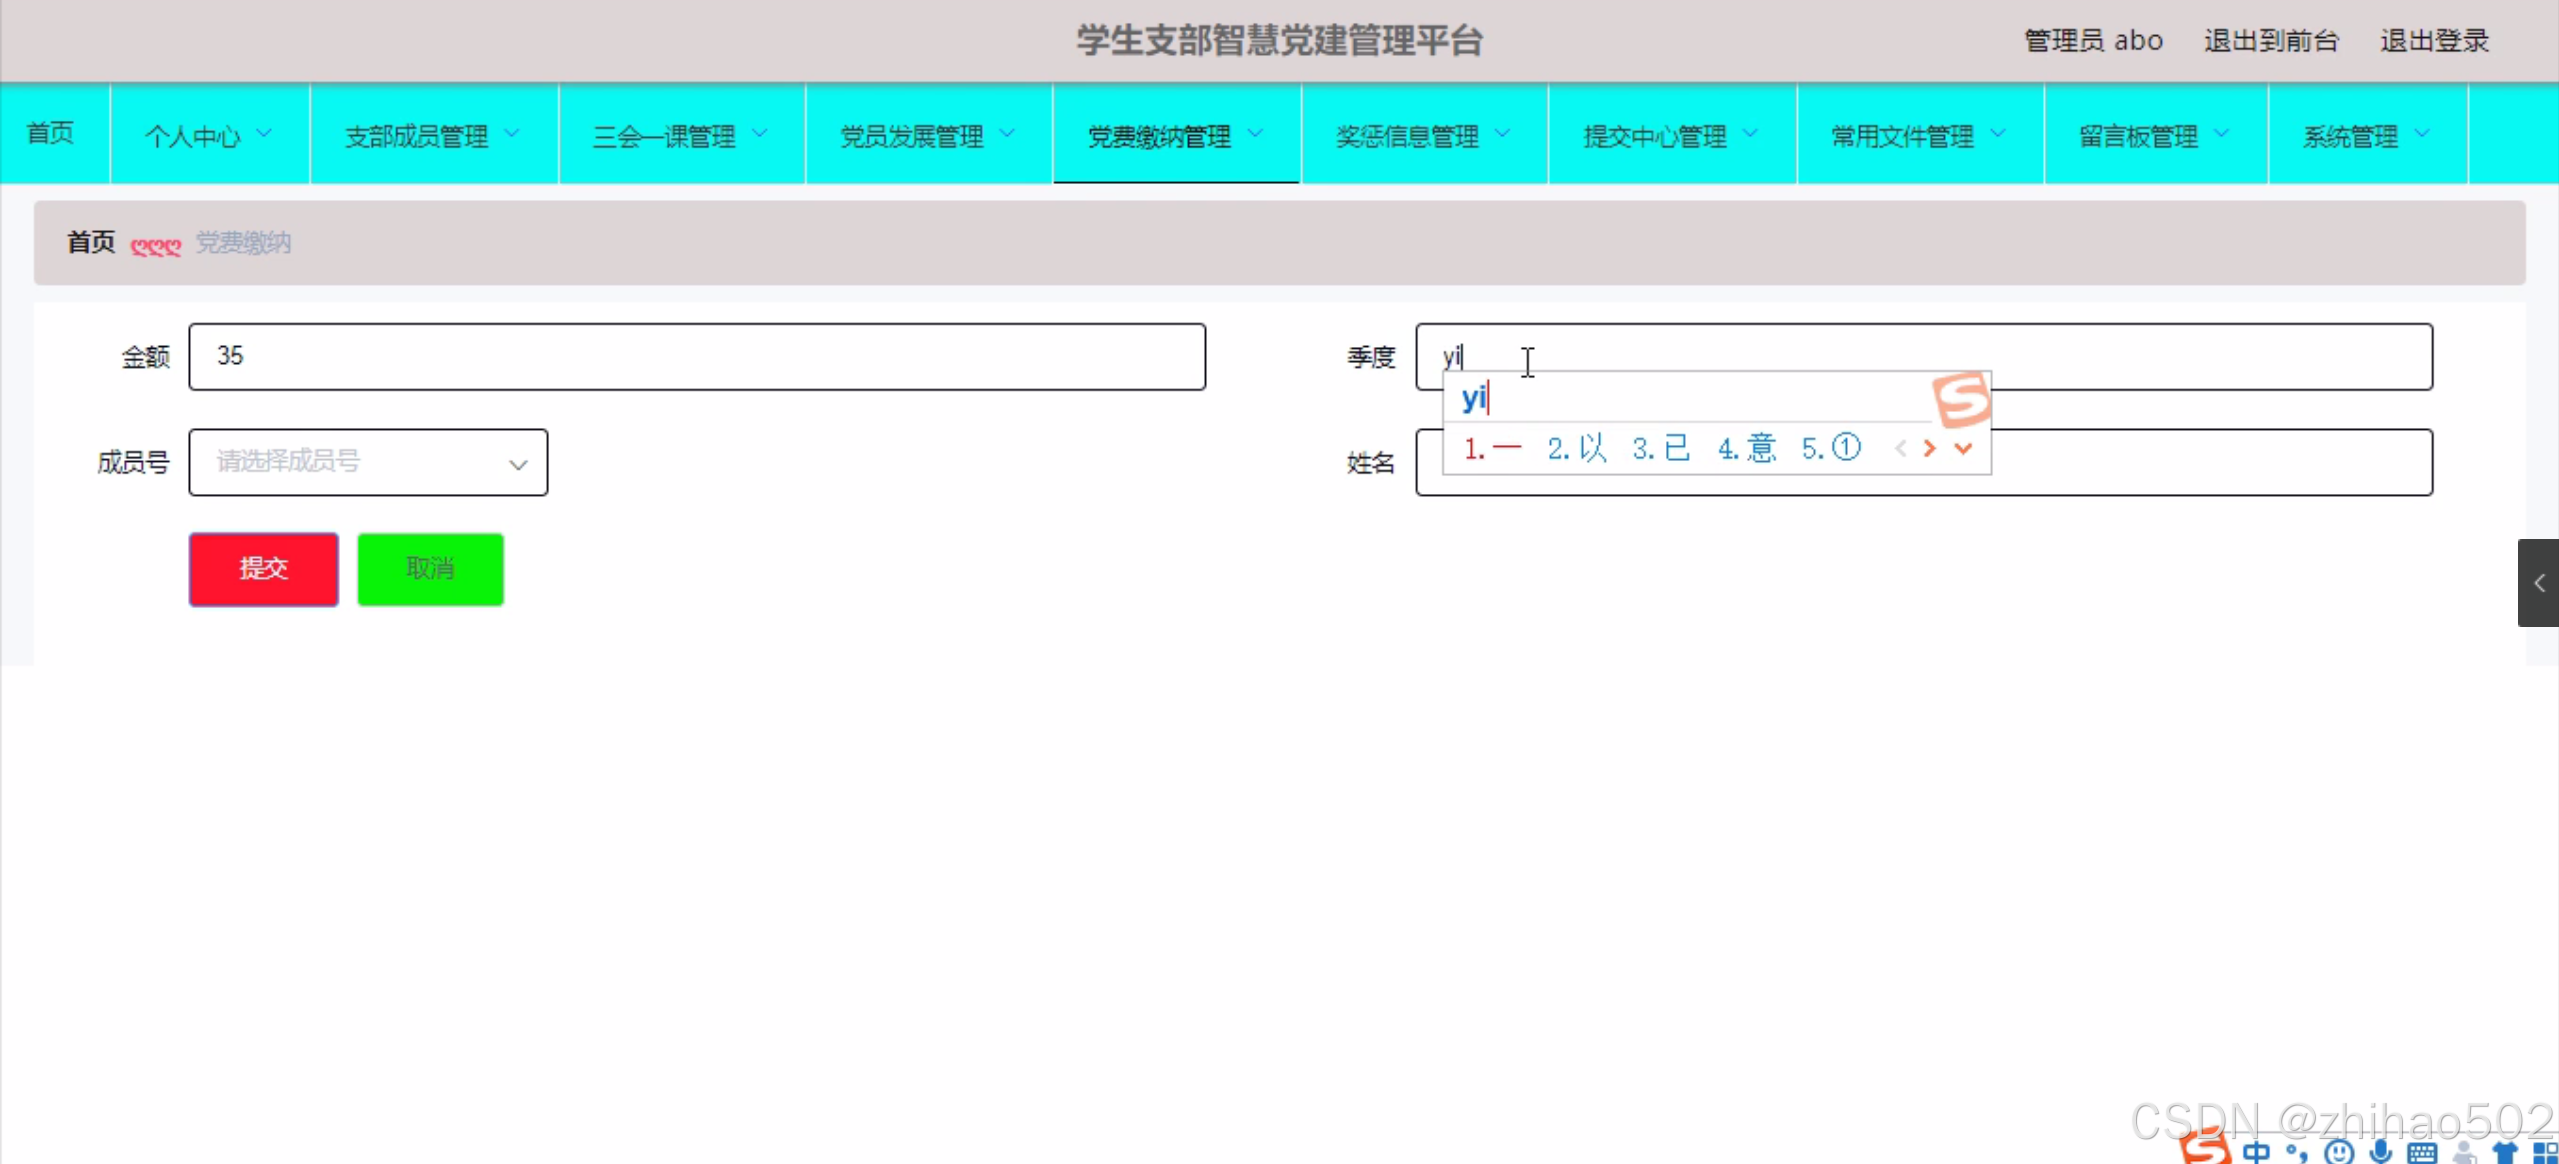Toggle Chinese/English input mode on IME bar

click(x=2256, y=1153)
